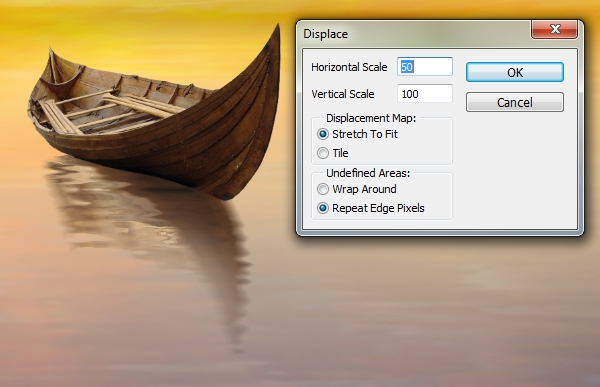Screen dimensions: 600x387
Task: Click the Vertical Scale input field
Action: 425,94
